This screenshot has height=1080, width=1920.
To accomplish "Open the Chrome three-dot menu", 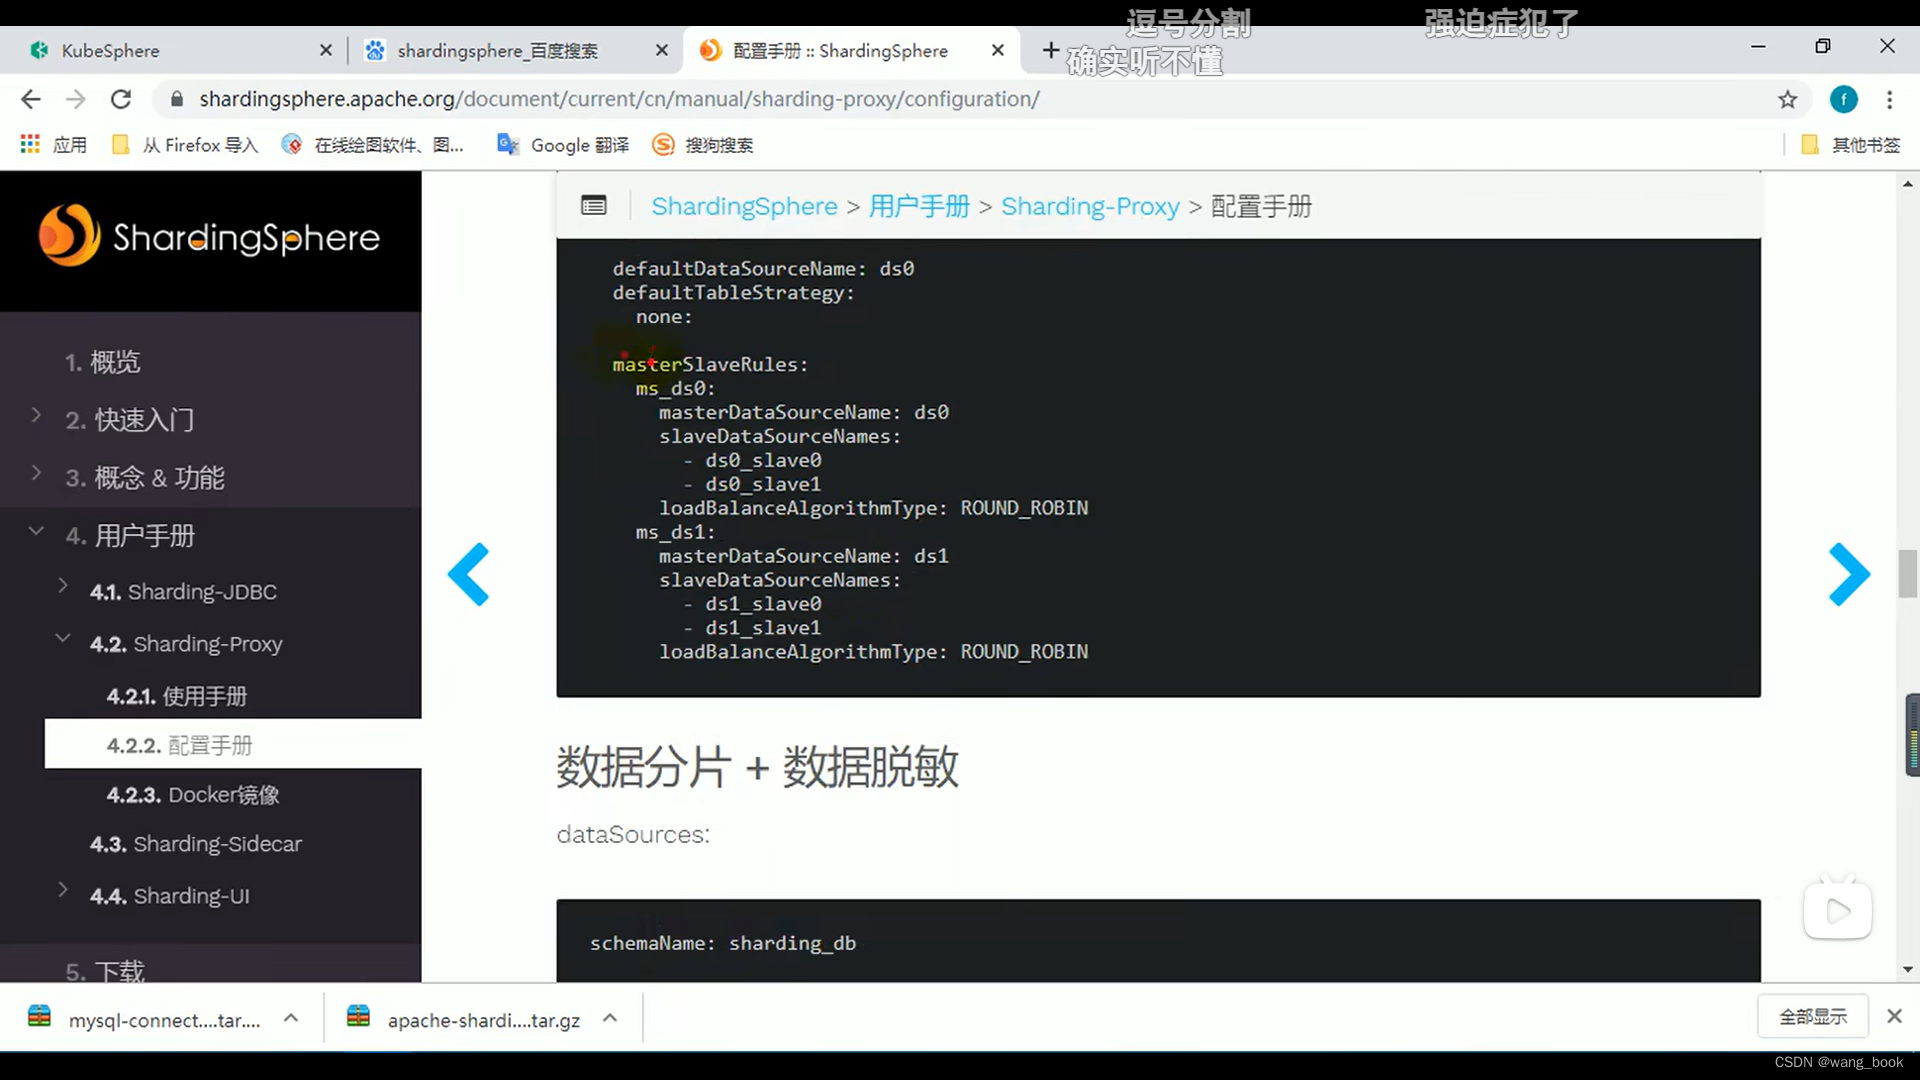I will click(x=1889, y=99).
